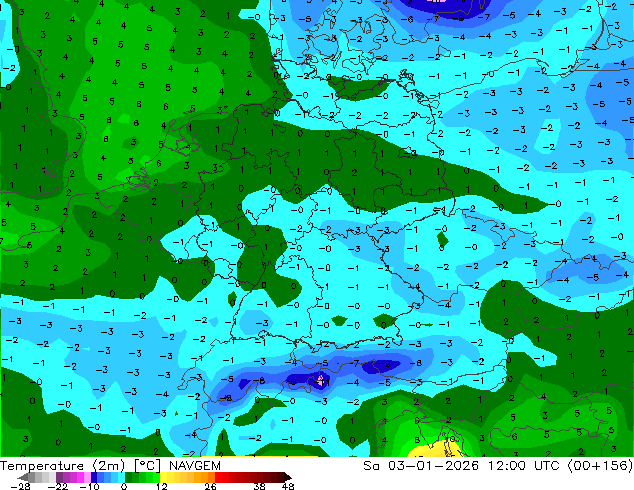
Task: Click the "38" legend value
Action: 260,486
